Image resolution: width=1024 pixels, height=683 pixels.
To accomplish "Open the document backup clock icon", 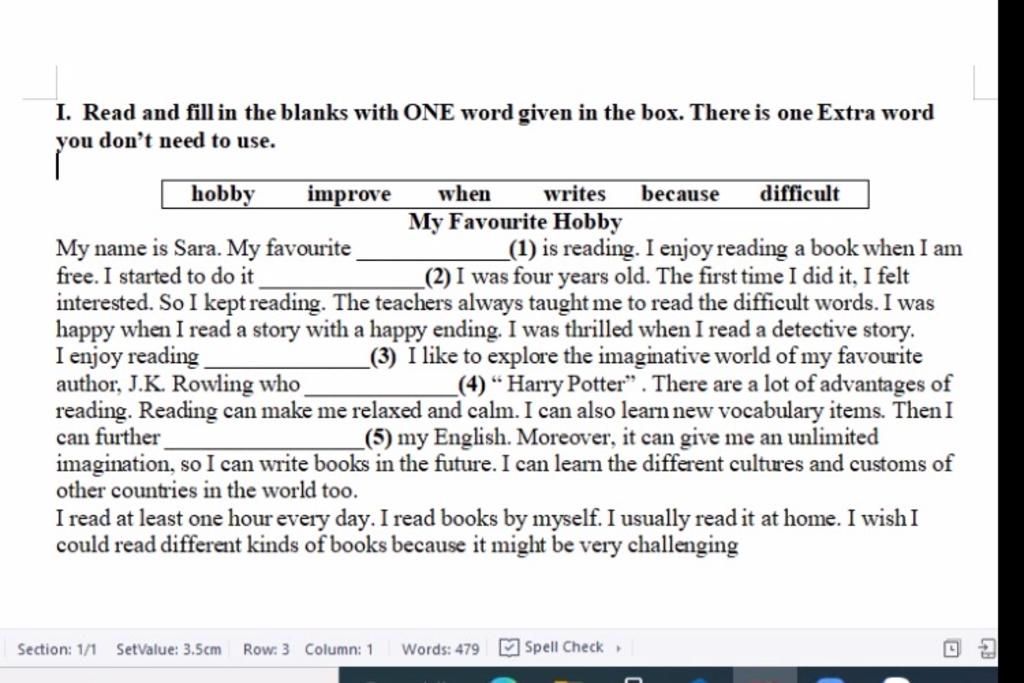I will pyautogui.click(x=952, y=648).
